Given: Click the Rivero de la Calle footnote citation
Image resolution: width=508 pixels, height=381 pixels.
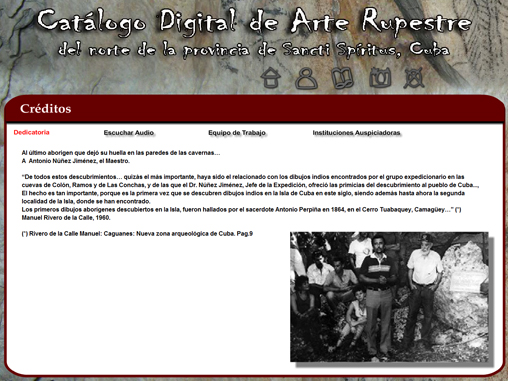Looking at the screenshot, I should point(137,234).
